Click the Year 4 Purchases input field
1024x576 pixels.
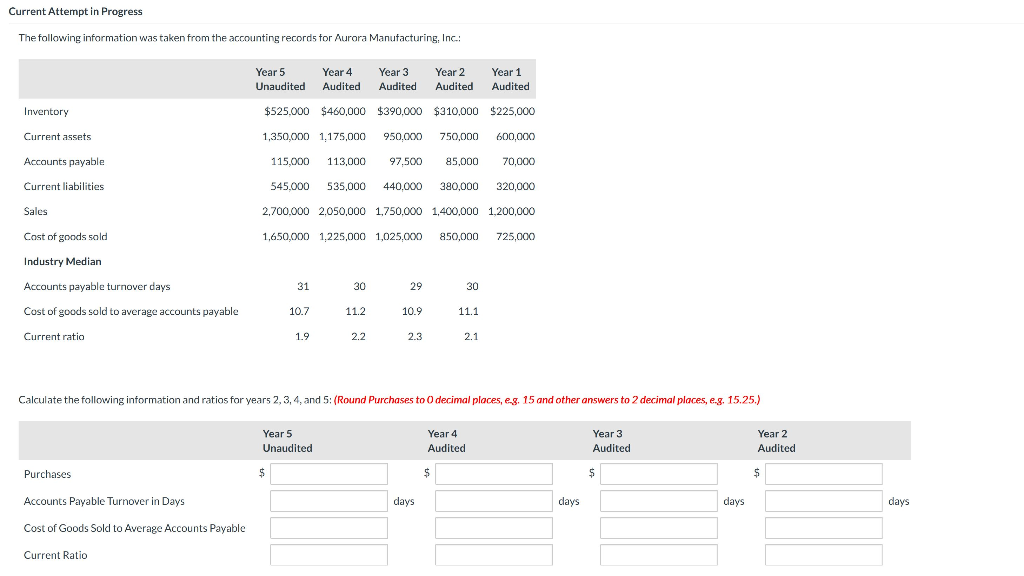(494, 473)
